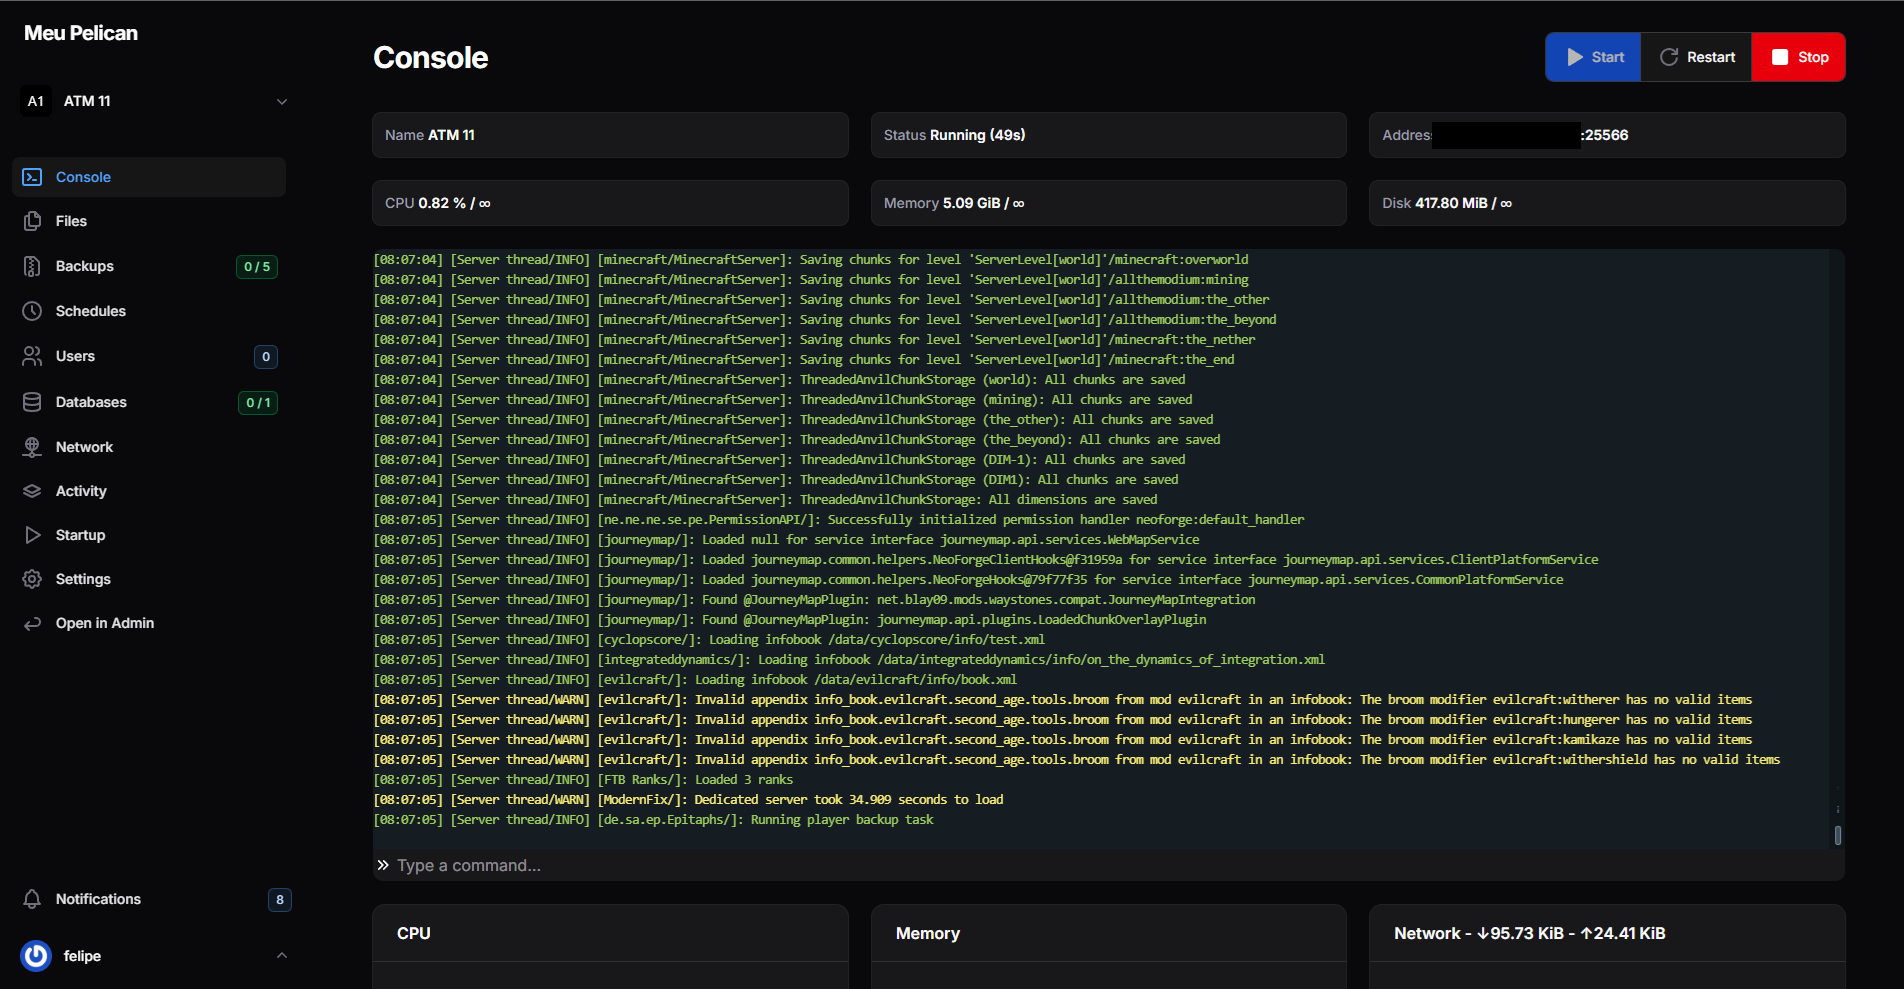The image size is (1904, 989).
Task: Click the Backups 0/5 count badge
Action: click(x=257, y=267)
